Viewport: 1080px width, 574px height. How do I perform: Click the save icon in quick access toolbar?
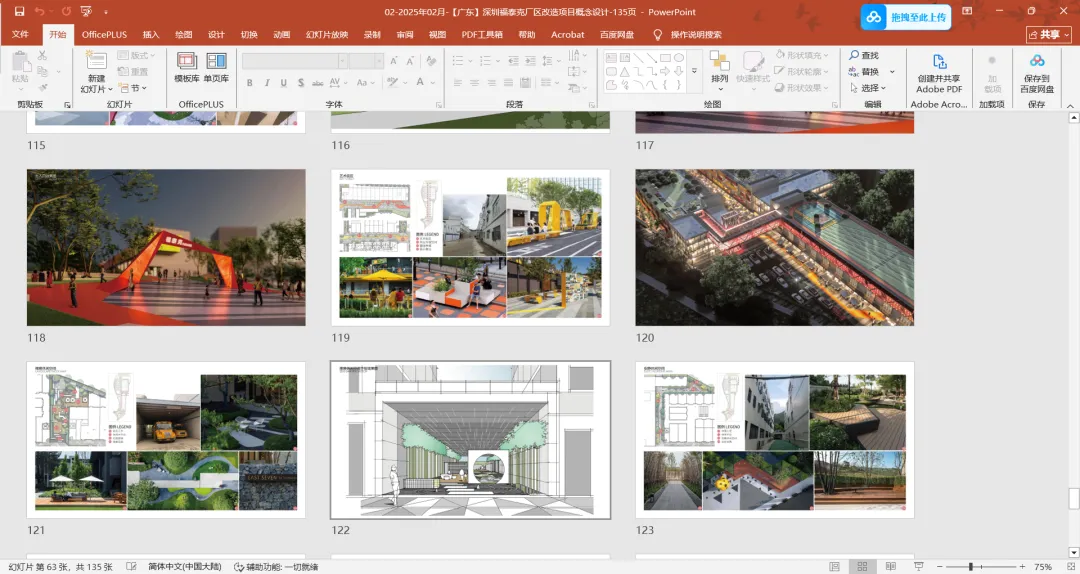click(x=19, y=12)
